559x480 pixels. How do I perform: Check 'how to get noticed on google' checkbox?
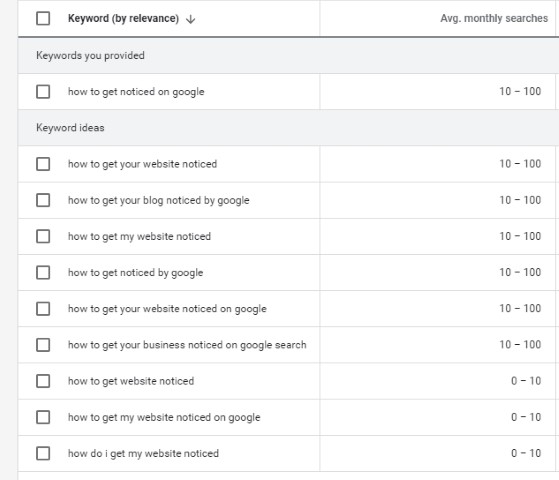coord(43,92)
